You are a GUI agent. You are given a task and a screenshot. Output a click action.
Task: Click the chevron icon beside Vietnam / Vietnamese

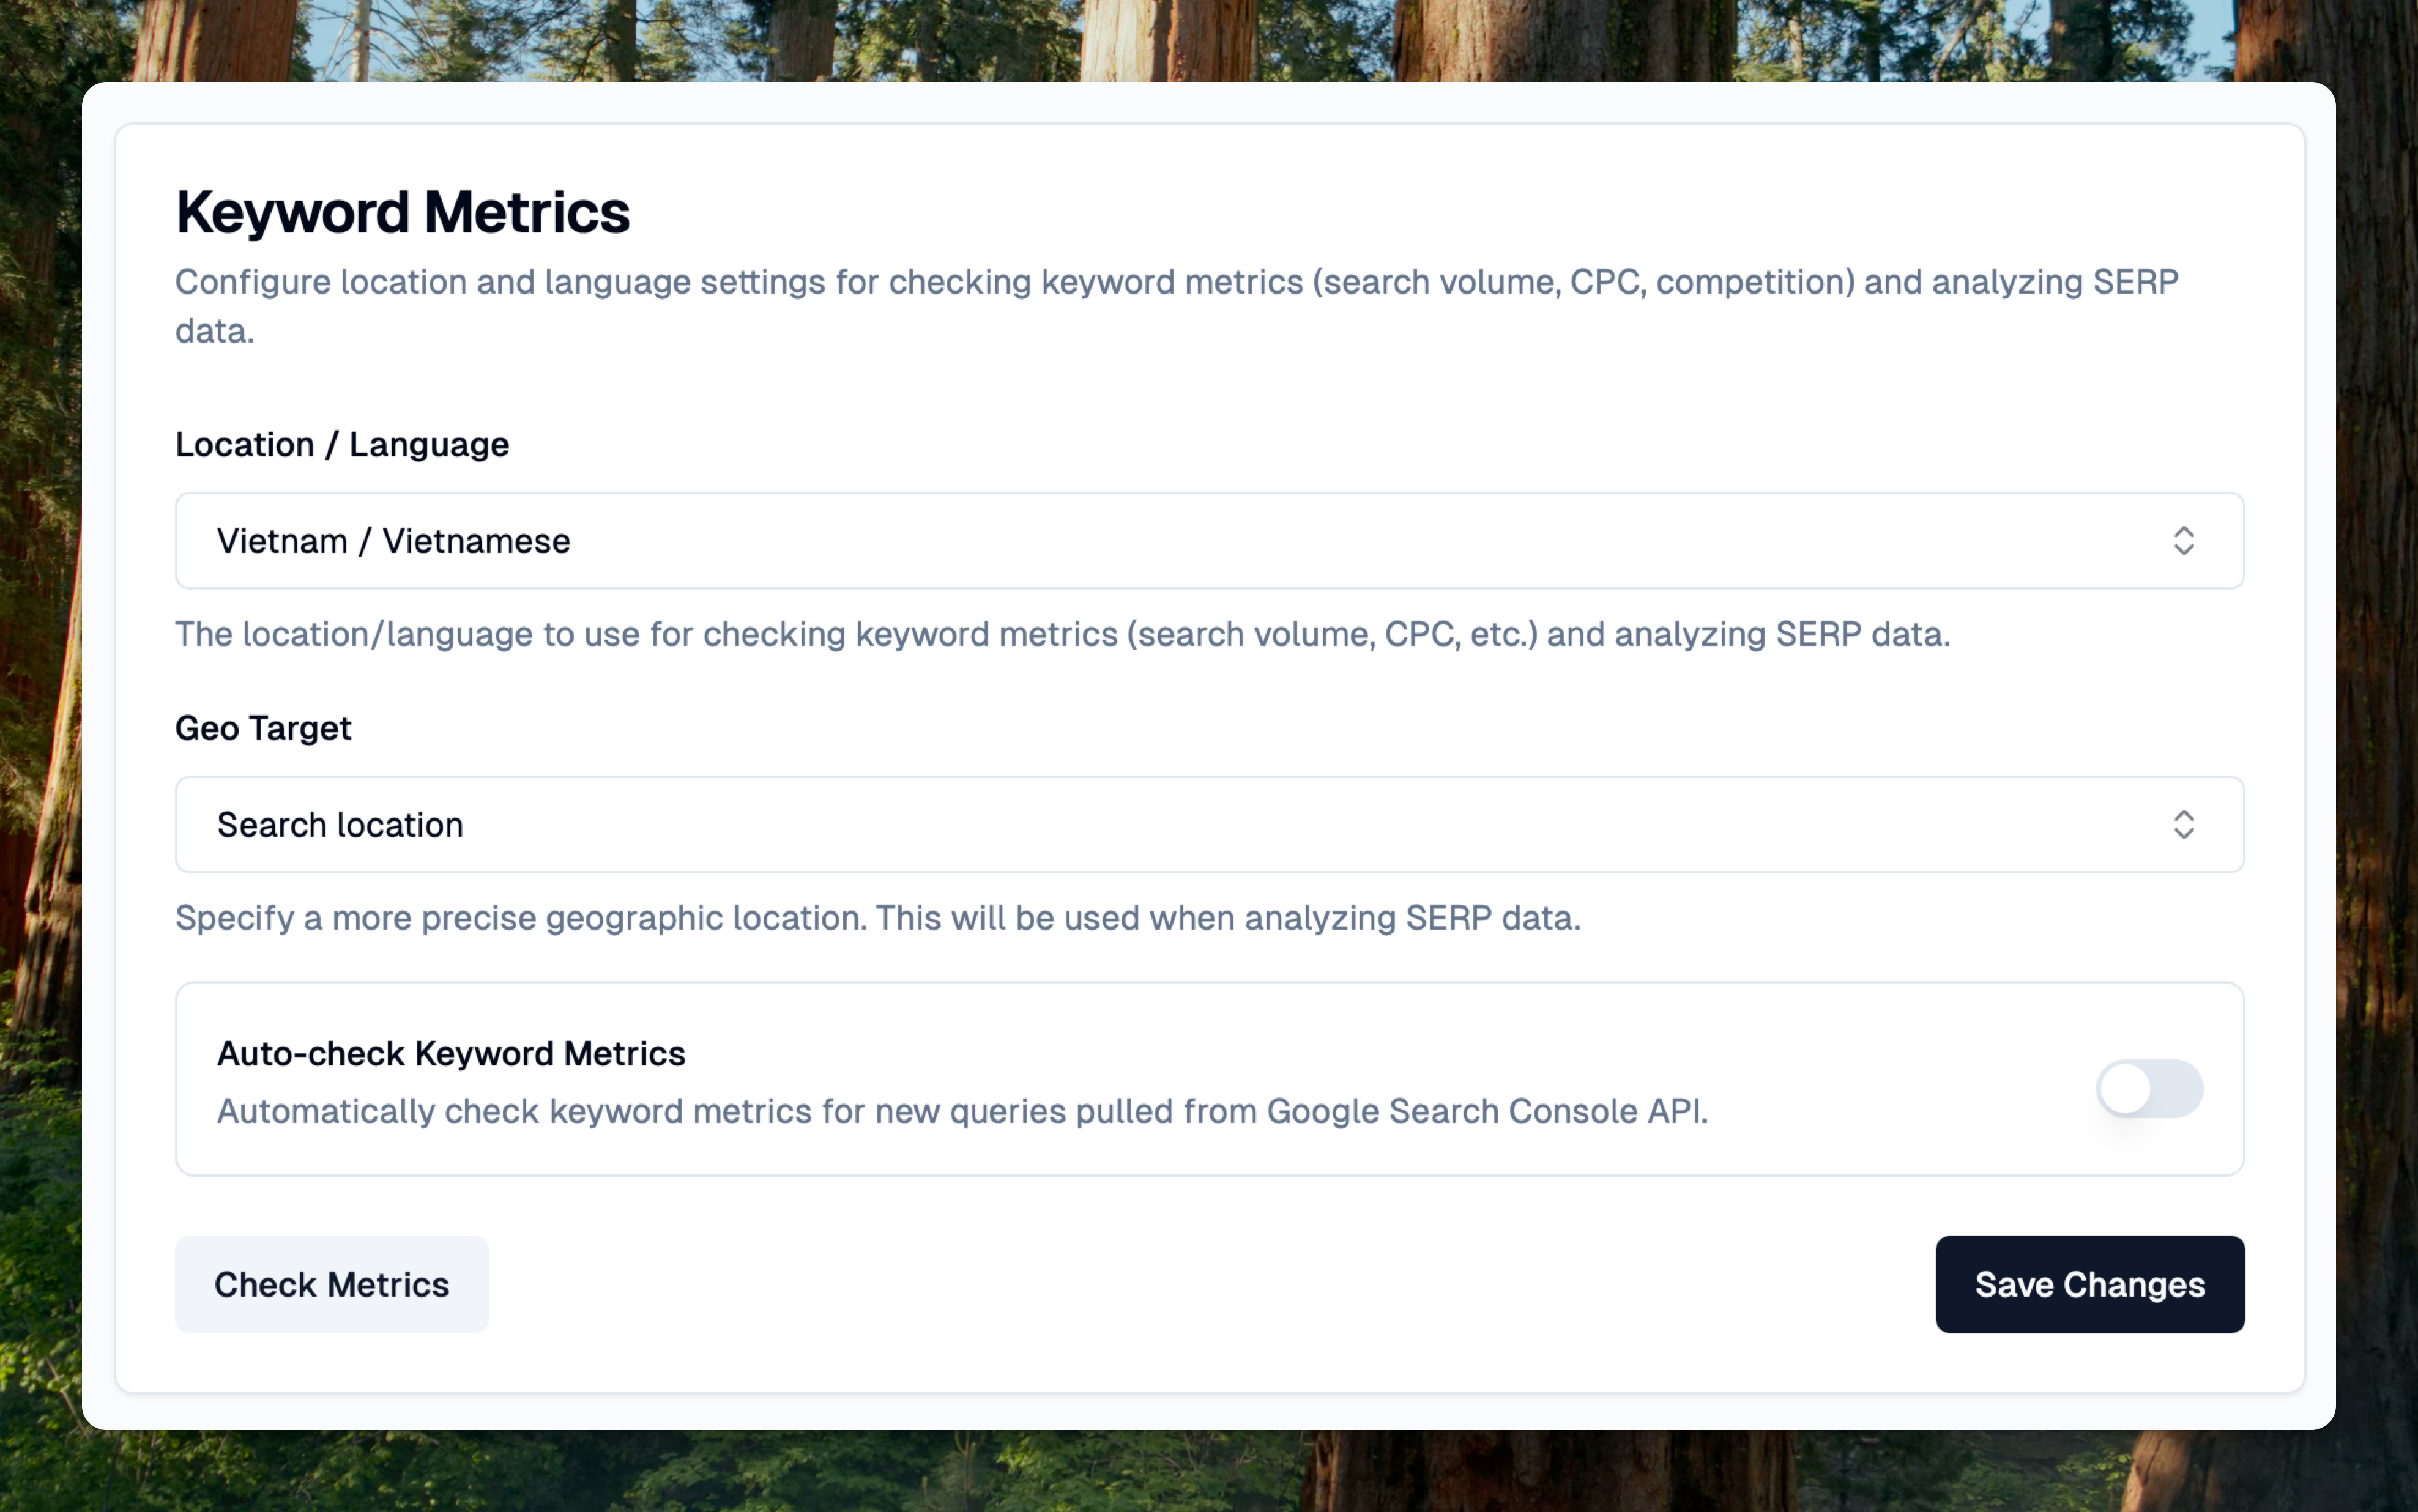click(x=2183, y=541)
